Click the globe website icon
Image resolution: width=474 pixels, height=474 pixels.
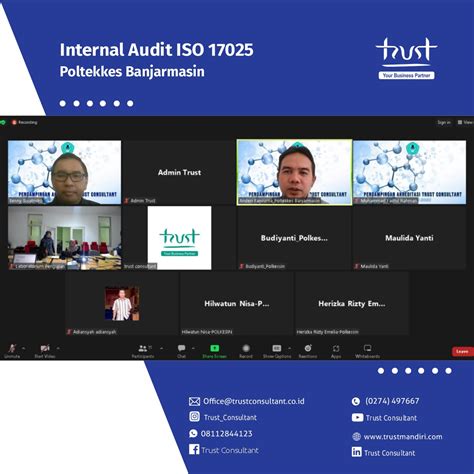[x=357, y=436]
